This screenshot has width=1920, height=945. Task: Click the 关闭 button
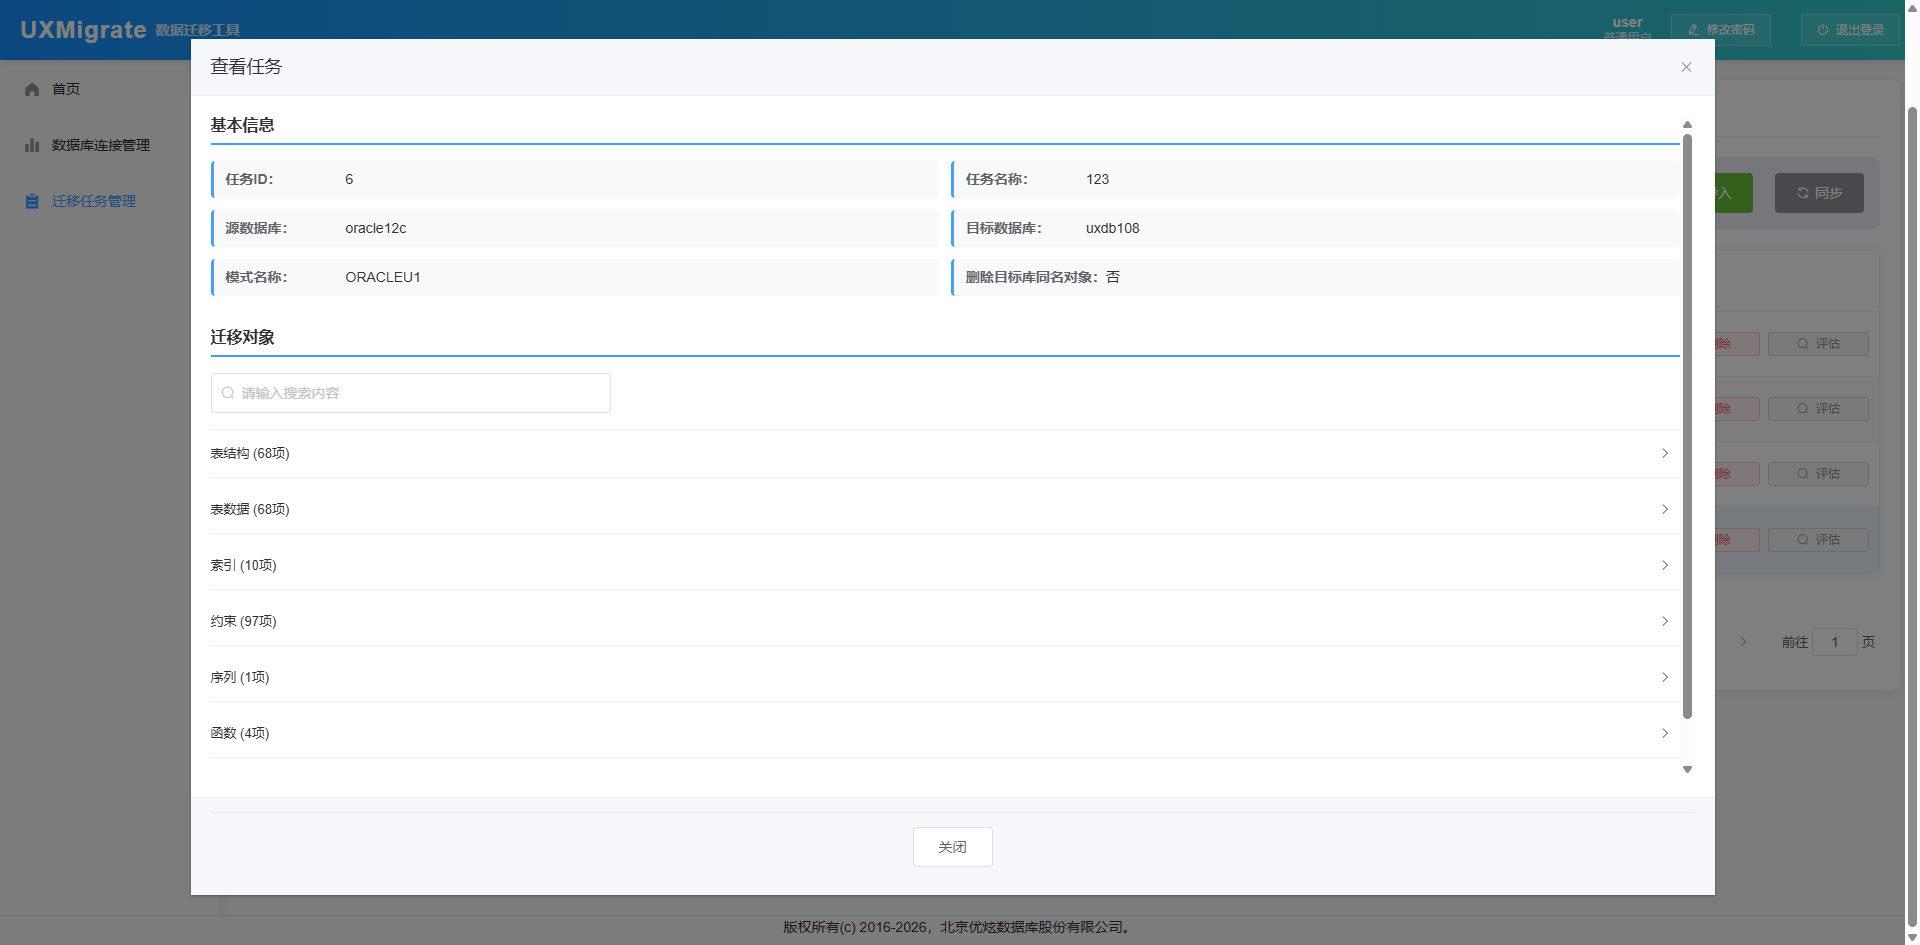pos(952,847)
